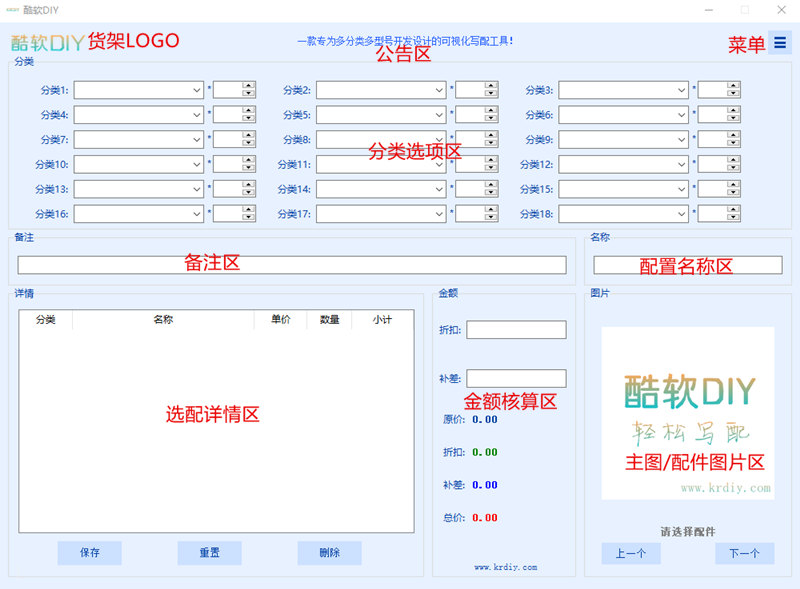Increase the 分类1 quantity spinner

coord(248,86)
